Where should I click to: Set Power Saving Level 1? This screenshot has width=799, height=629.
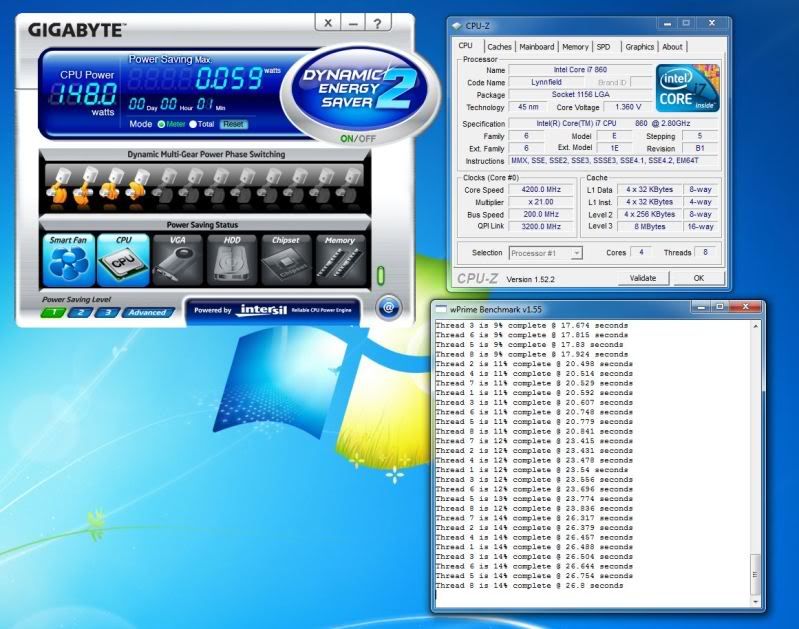pos(53,312)
